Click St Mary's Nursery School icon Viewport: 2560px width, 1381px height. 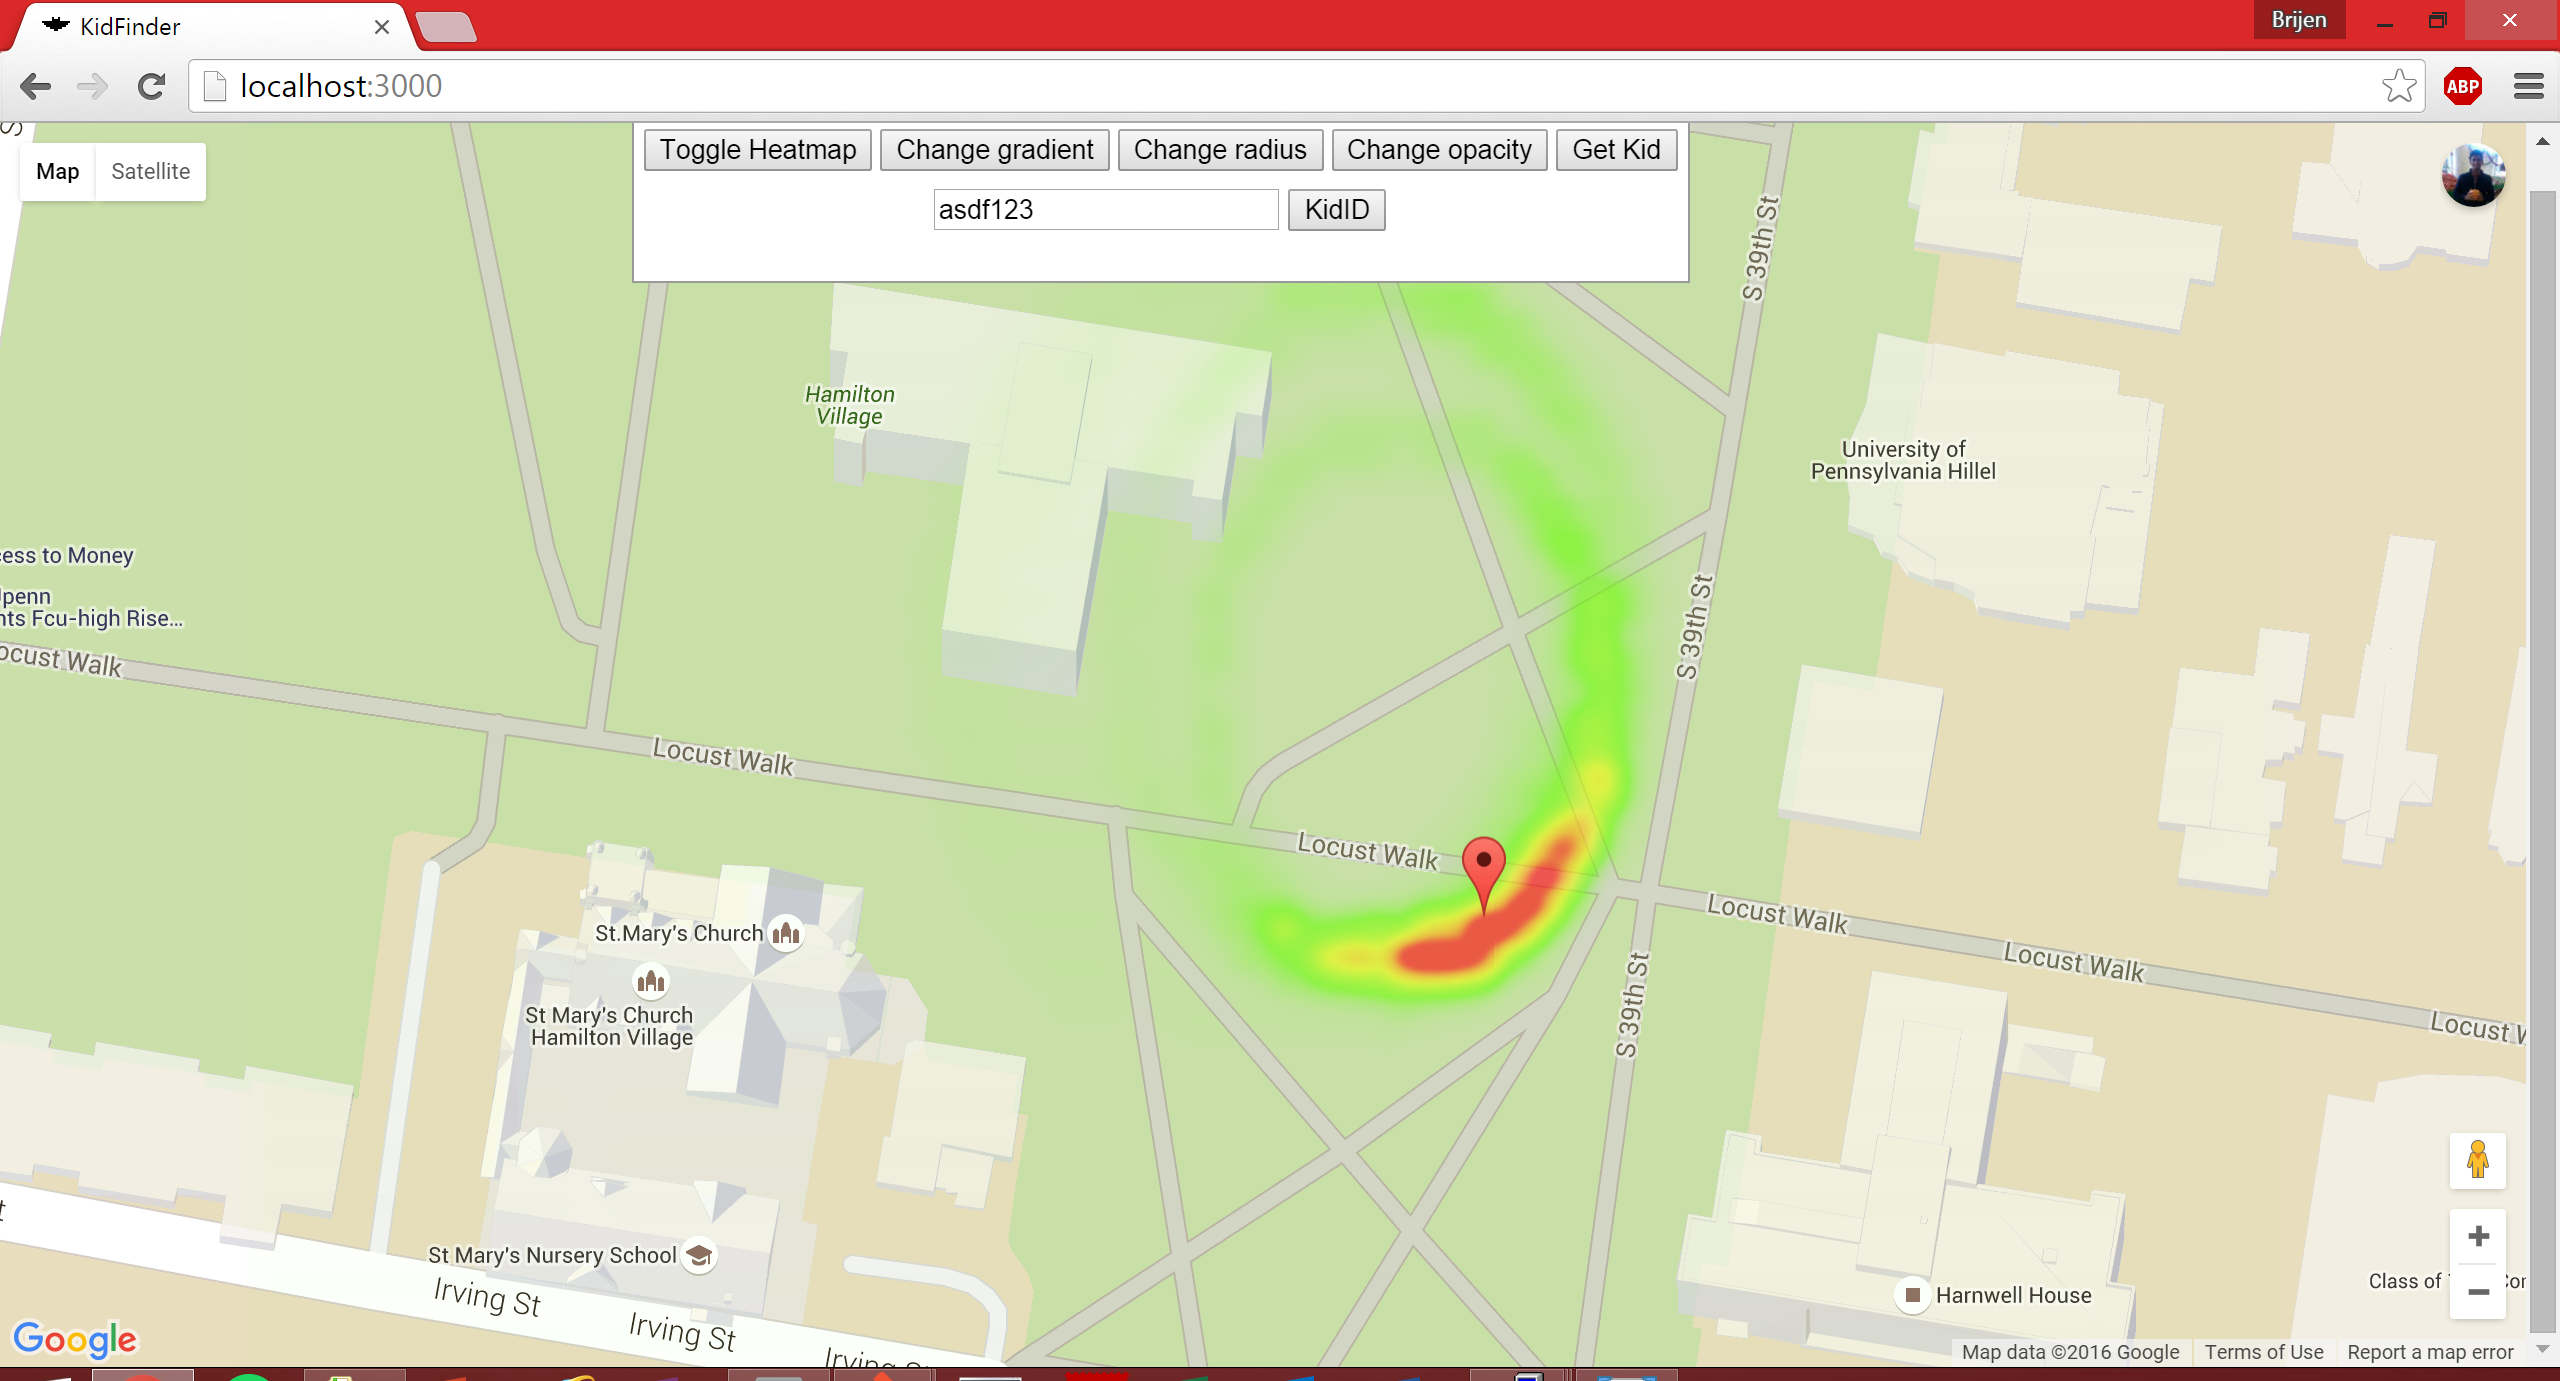(x=699, y=1255)
